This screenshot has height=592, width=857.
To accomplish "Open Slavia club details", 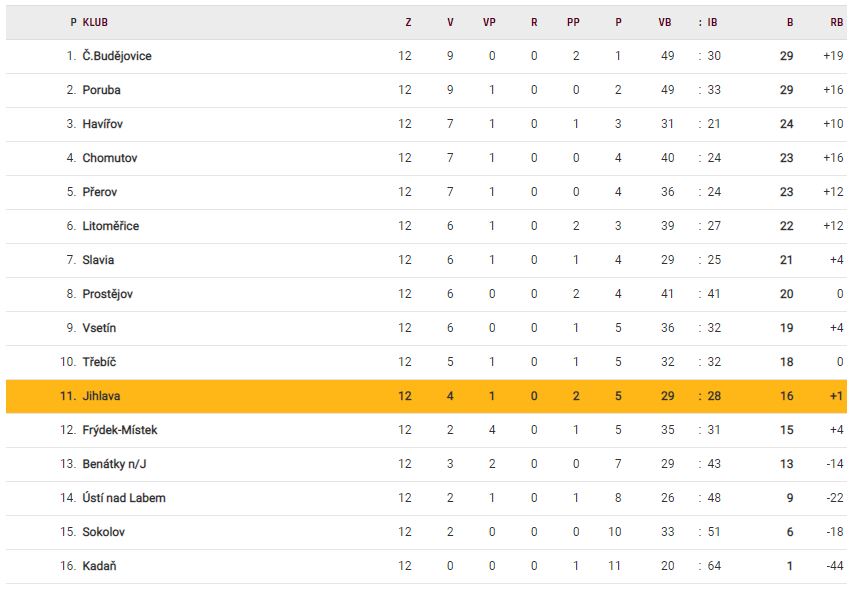I will point(99,260).
